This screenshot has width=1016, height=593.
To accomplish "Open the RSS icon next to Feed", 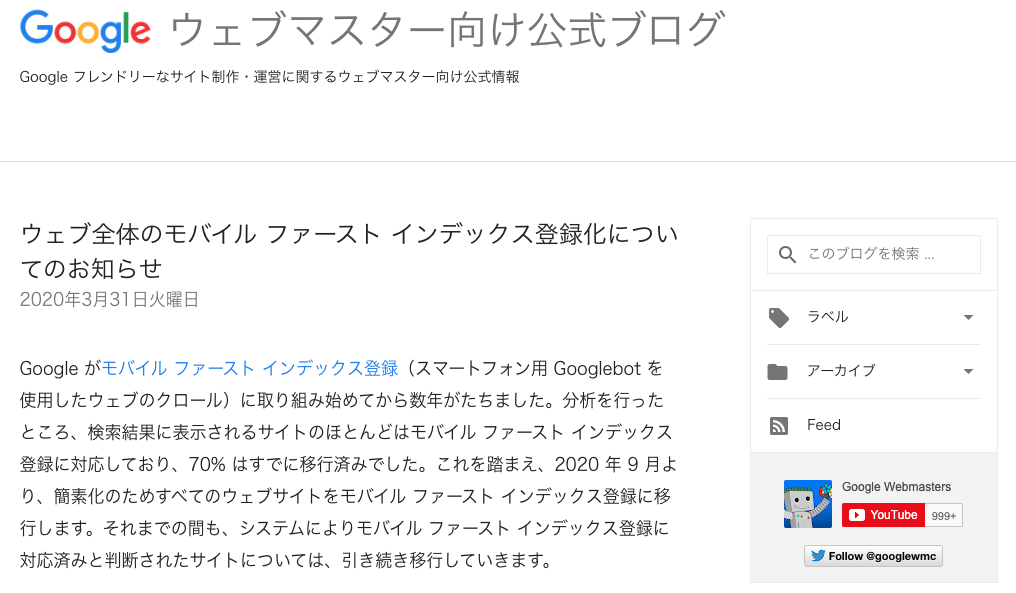I will pyautogui.click(x=778, y=425).
